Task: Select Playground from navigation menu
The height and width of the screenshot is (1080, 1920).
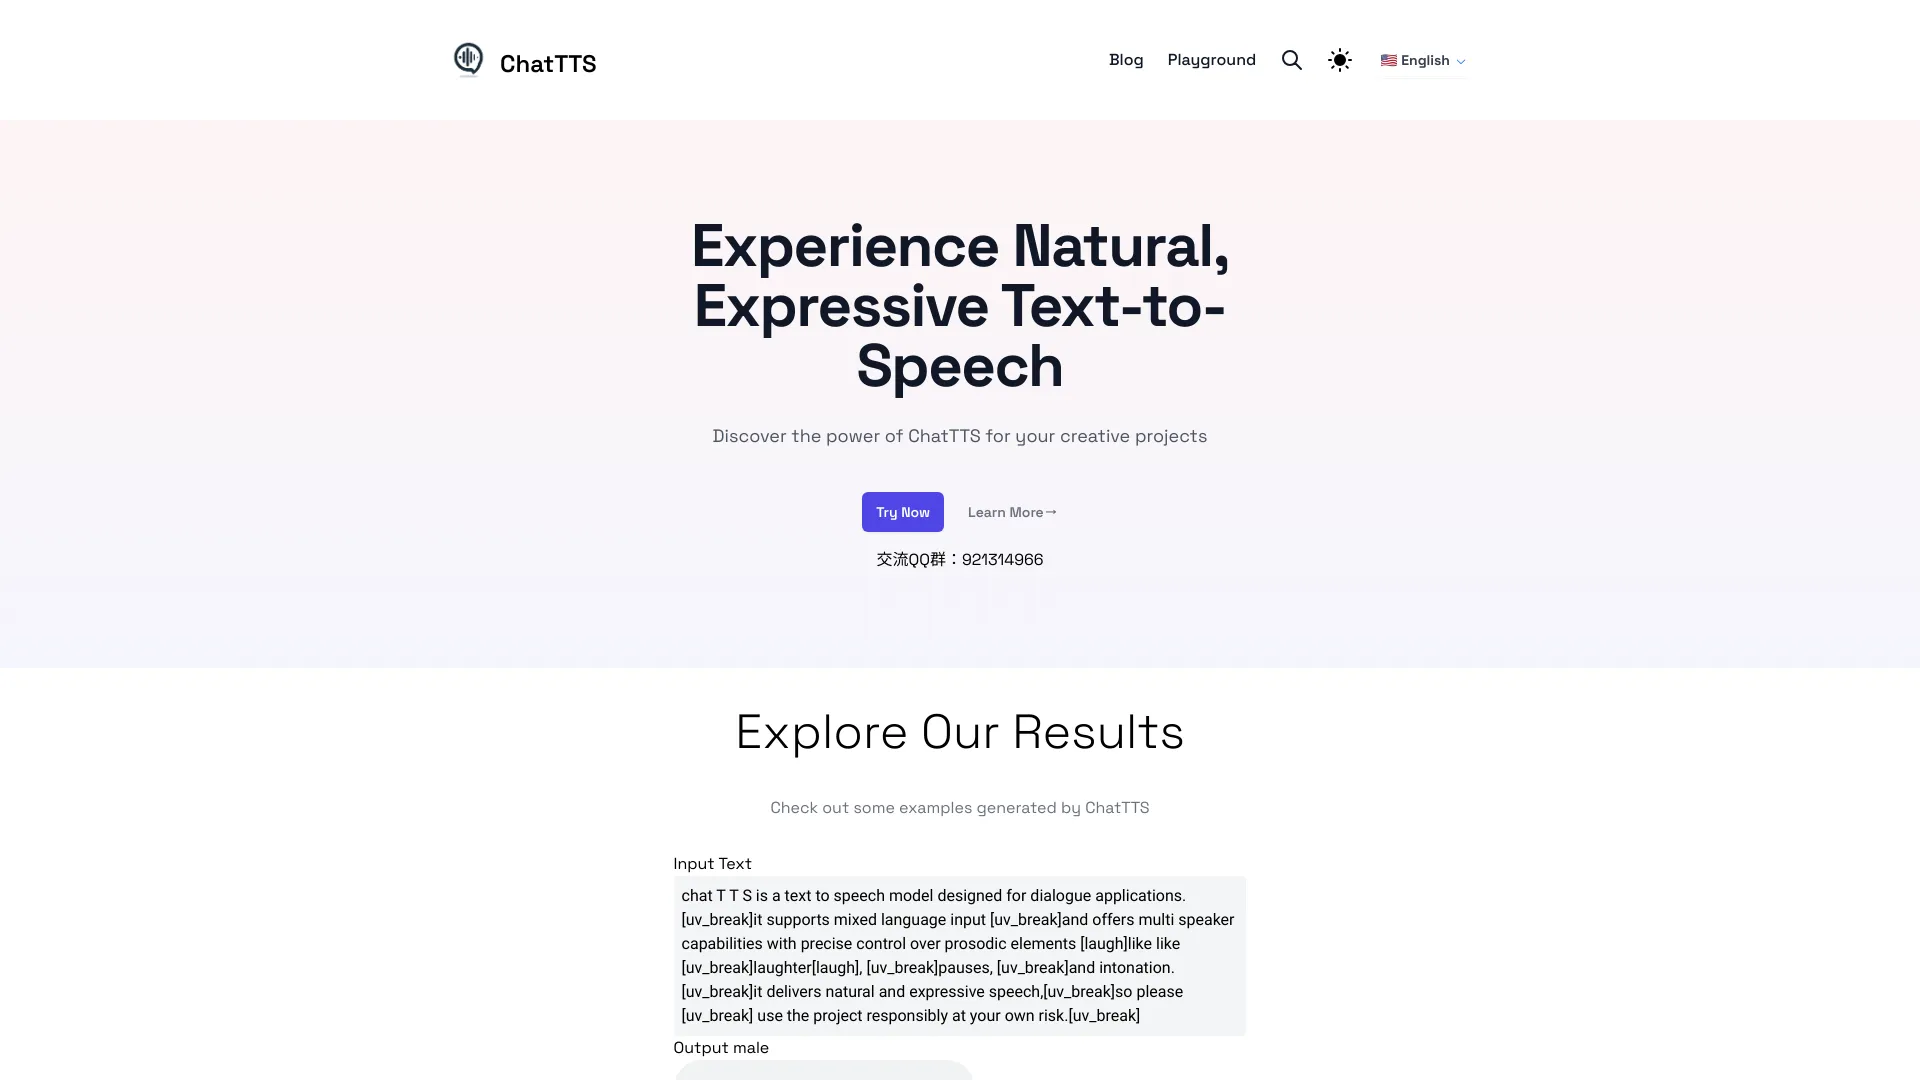Action: [1212, 59]
